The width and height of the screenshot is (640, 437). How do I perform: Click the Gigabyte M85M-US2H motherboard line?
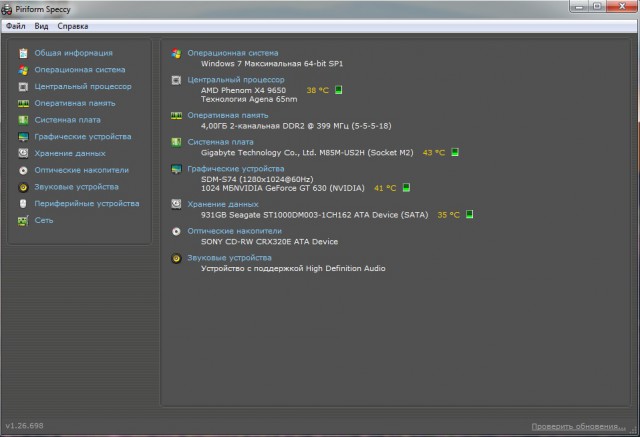307,153
